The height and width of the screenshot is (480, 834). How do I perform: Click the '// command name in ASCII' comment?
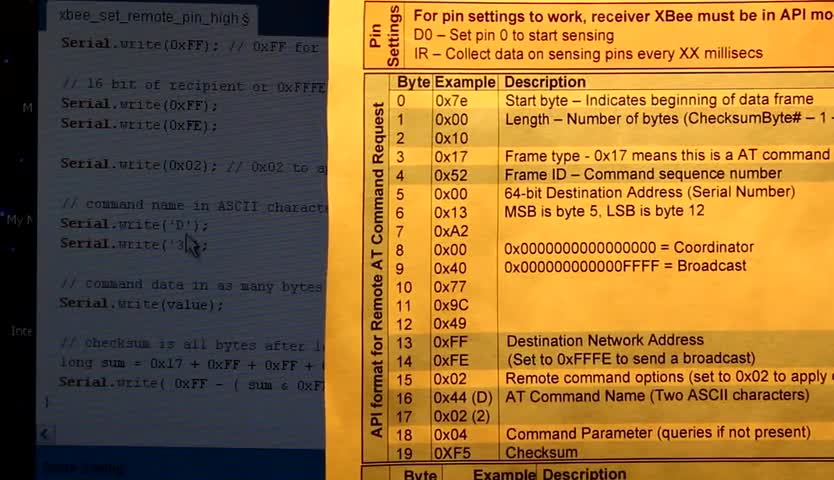(194, 205)
